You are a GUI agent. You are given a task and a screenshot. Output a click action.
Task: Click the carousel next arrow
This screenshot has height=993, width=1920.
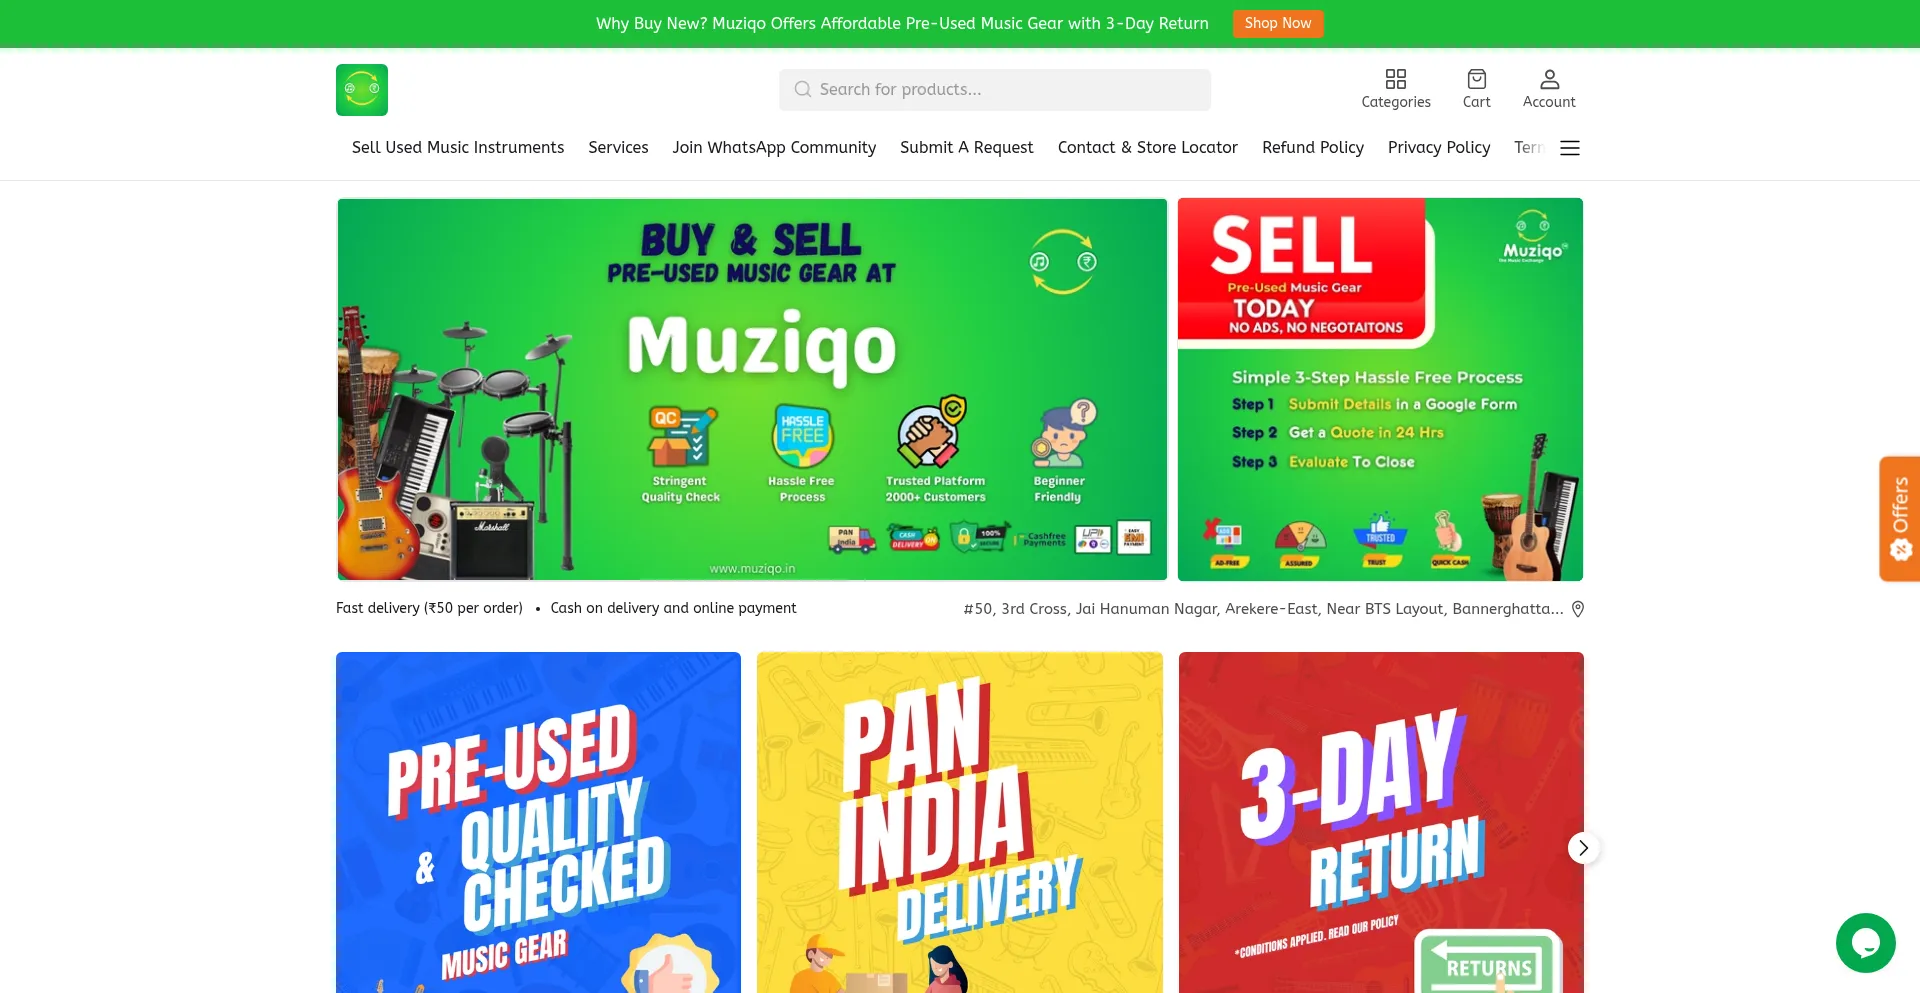point(1583,848)
